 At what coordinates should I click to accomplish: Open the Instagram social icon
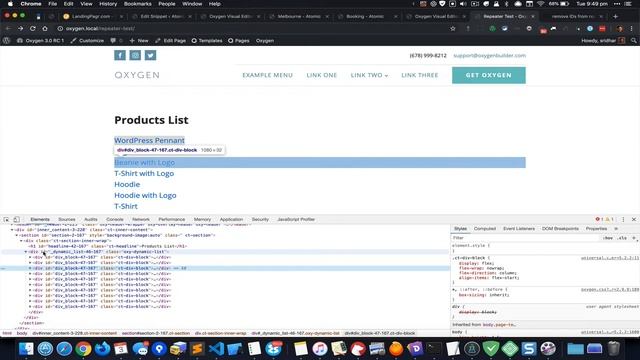[x=135, y=55]
